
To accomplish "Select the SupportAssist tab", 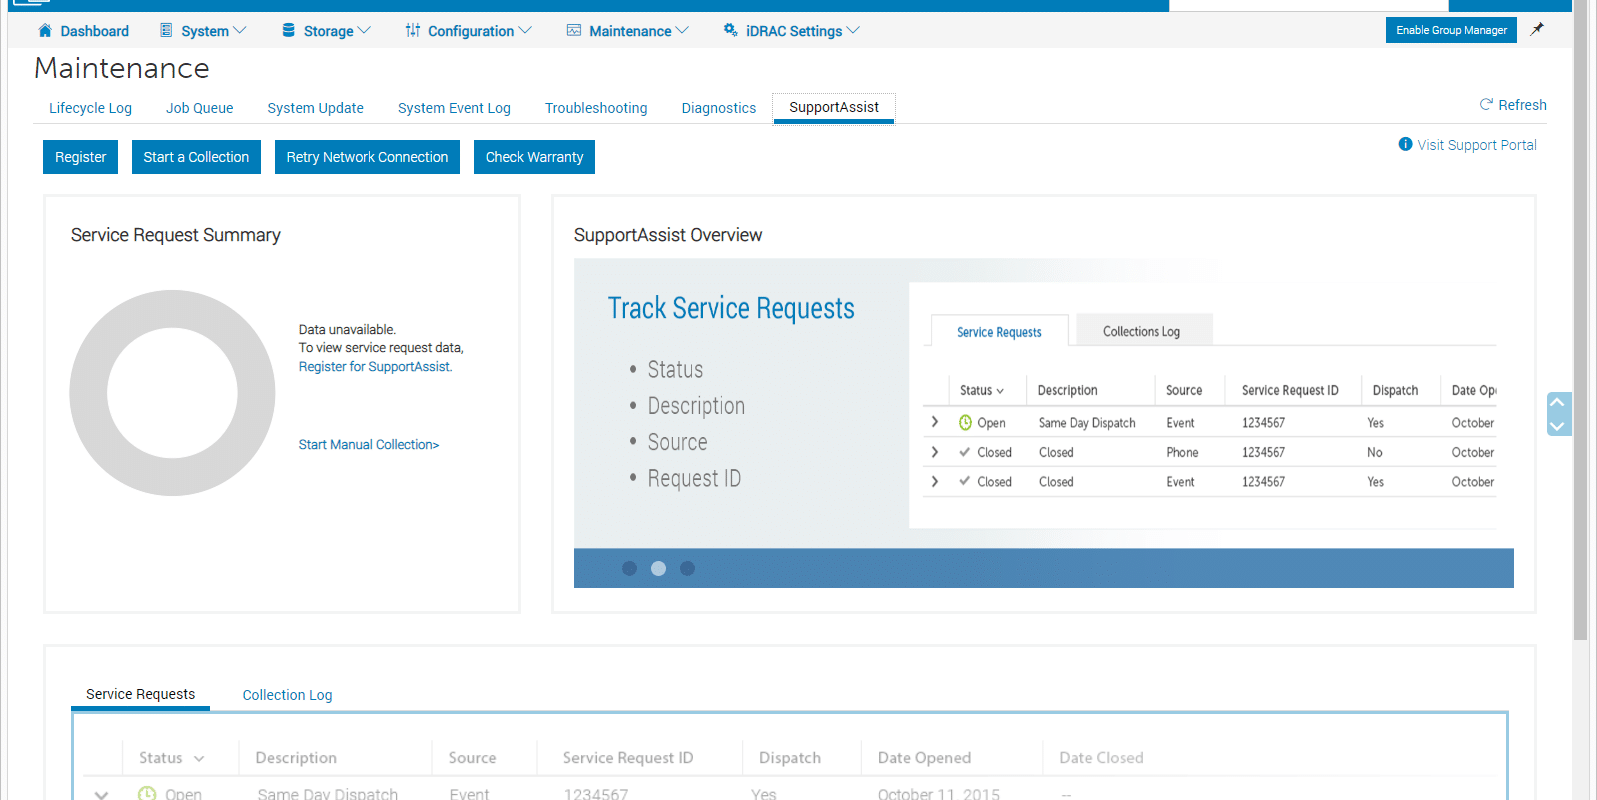I will click(x=834, y=108).
